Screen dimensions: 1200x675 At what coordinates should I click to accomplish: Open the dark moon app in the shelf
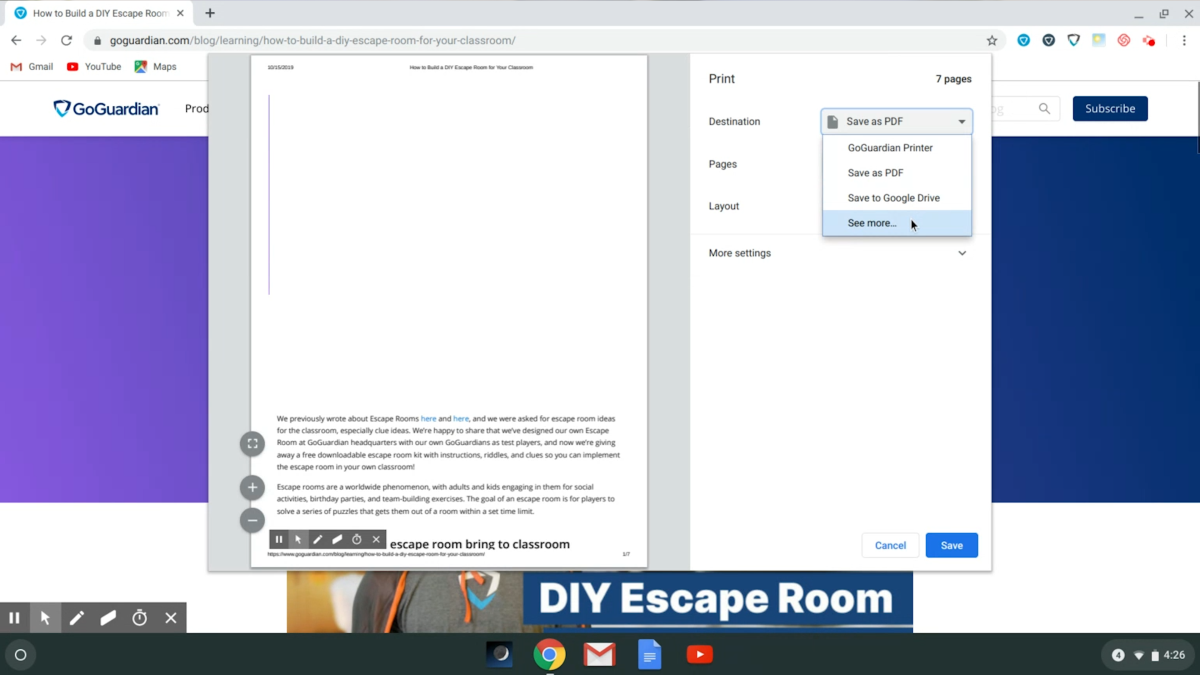[x=499, y=655]
